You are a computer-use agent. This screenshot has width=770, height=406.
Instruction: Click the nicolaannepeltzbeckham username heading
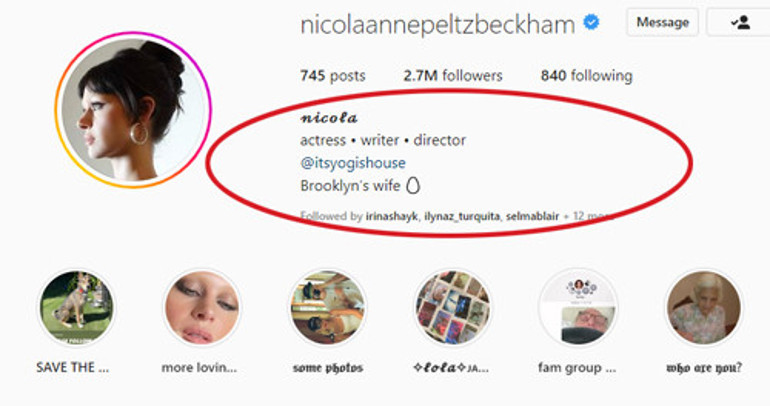click(437, 24)
